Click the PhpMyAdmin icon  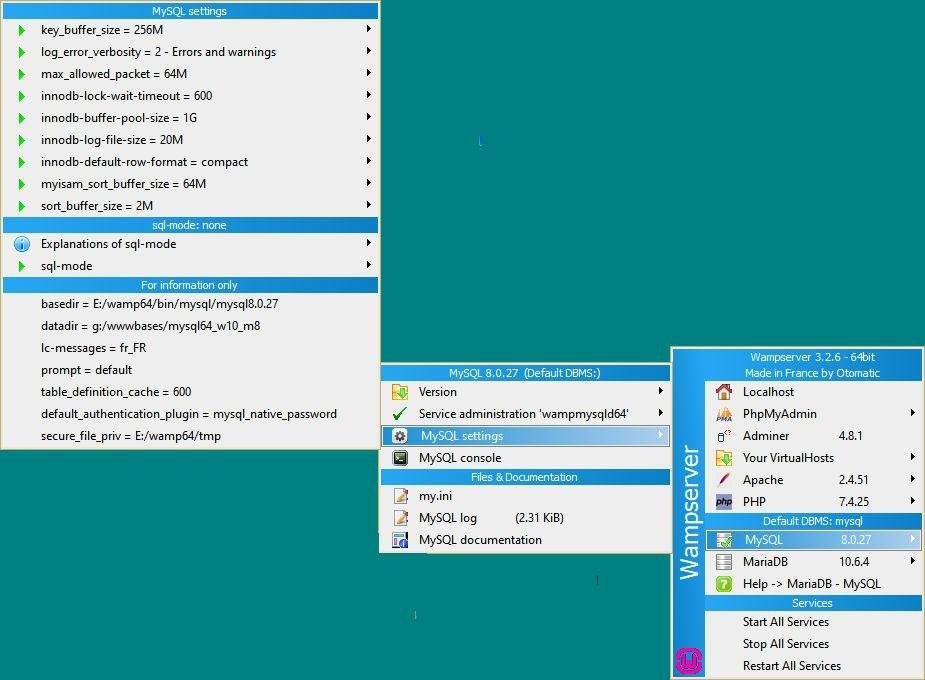point(724,414)
